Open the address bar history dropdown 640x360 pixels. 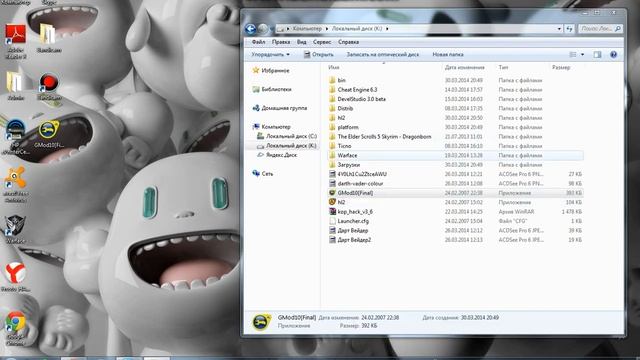[x=559, y=29]
